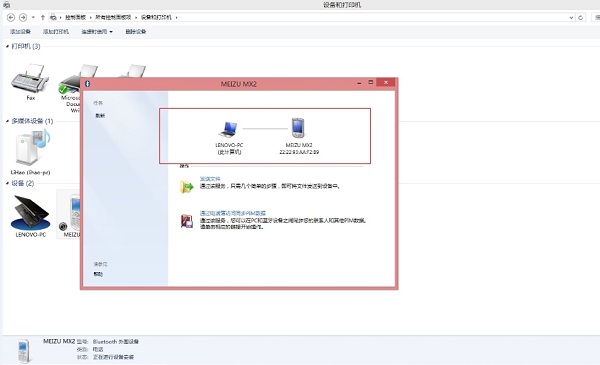
Task: Open 连接时使用 dropdown in toolbar
Action: (x=97, y=32)
